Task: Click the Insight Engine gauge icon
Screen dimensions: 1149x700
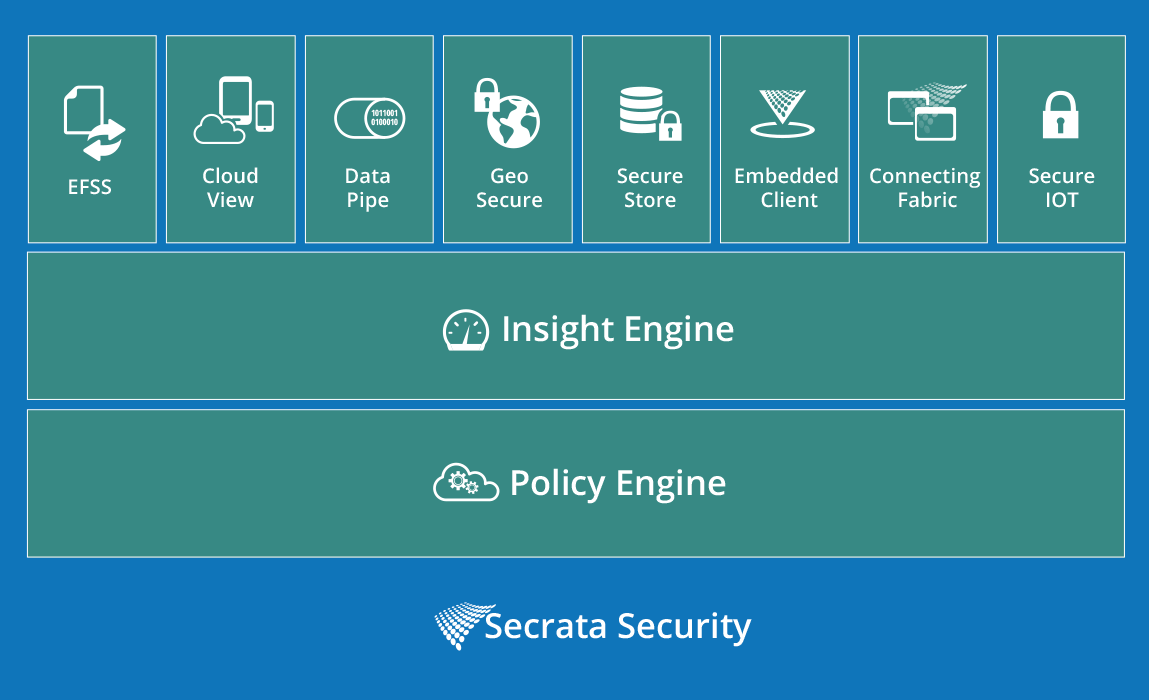Action: (x=466, y=330)
